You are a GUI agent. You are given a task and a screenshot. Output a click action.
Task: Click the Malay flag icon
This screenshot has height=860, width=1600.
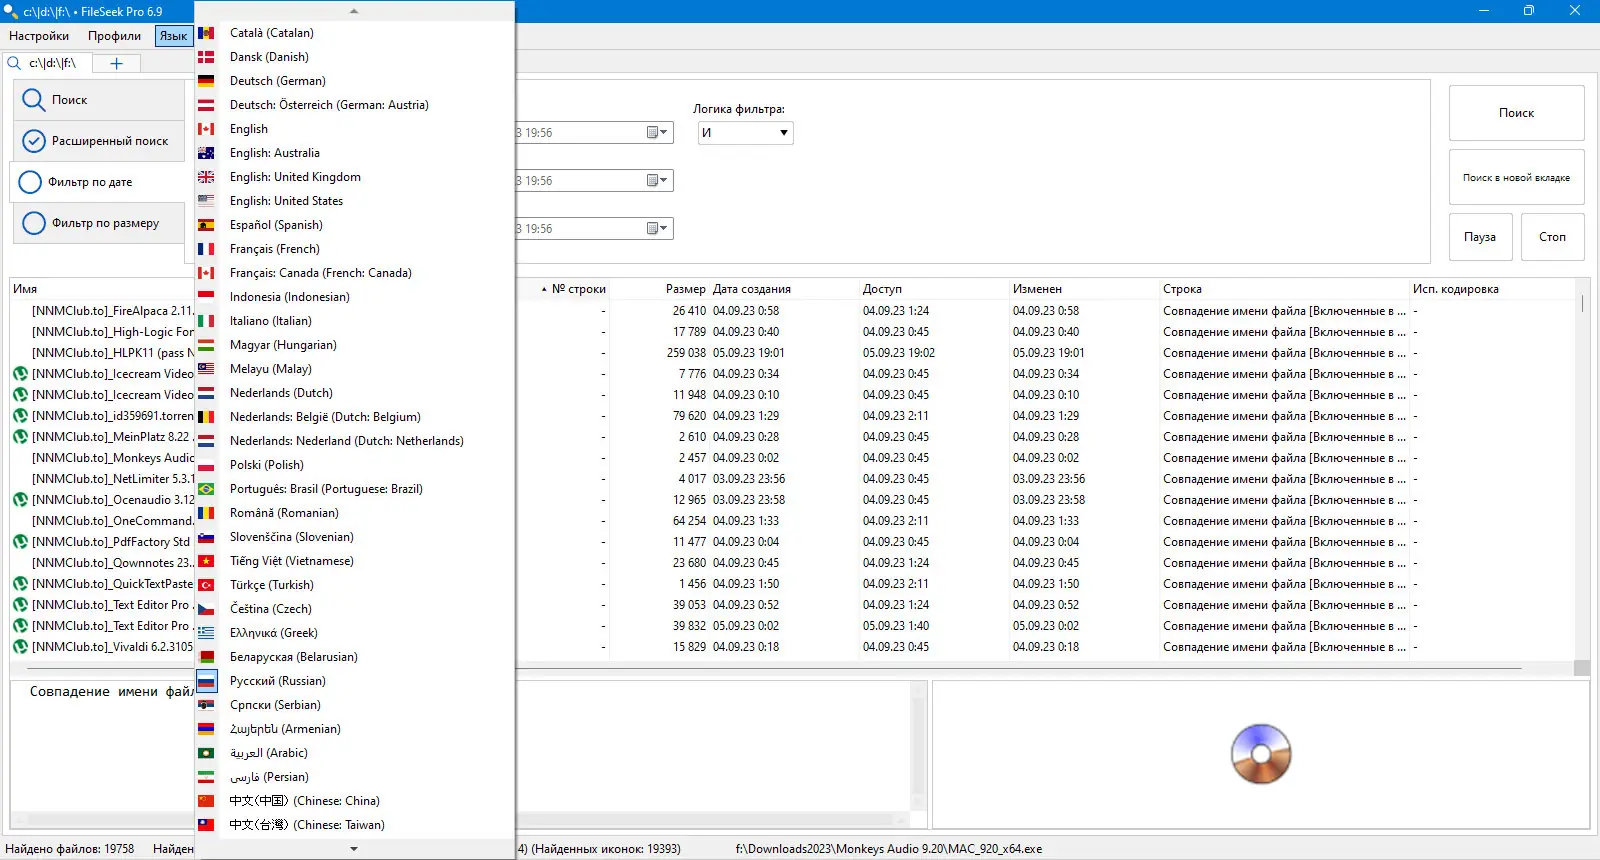tap(206, 369)
